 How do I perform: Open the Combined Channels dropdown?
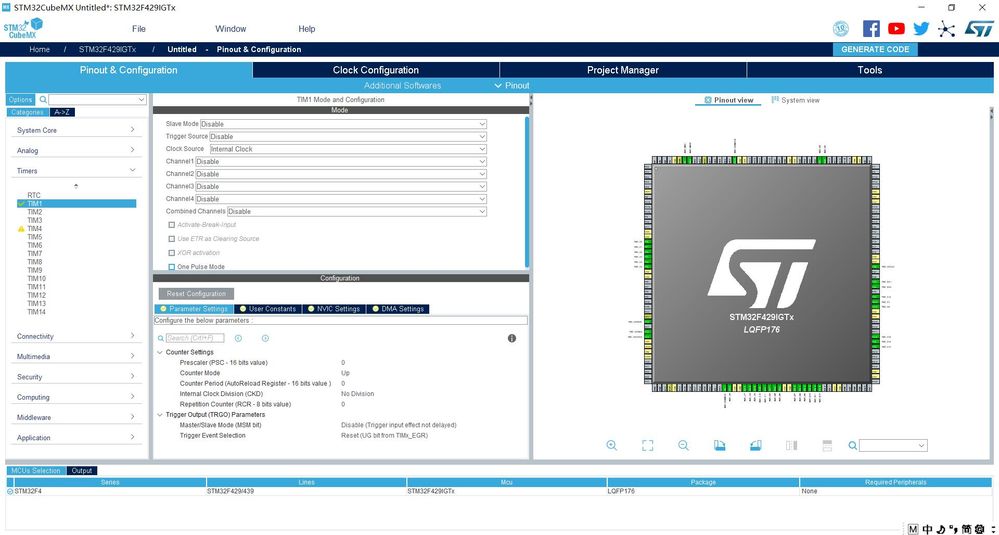[x=357, y=211]
